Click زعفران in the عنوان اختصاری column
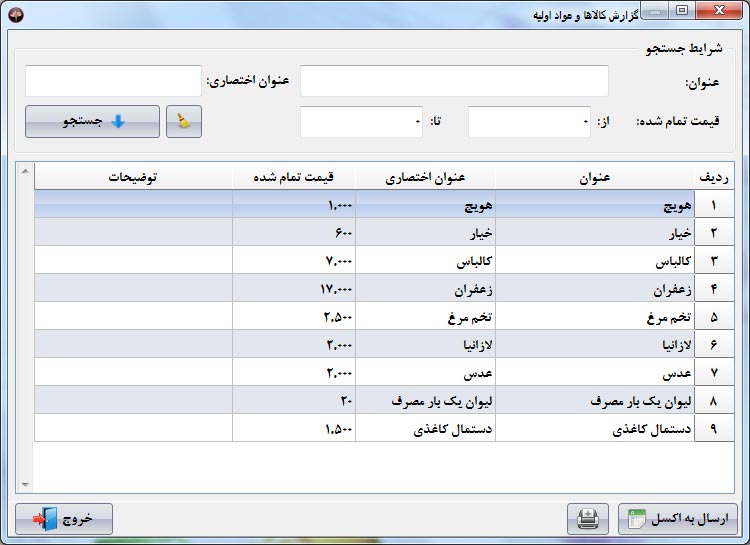The height and width of the screenshot is (545, 750). tap(425, 289)
